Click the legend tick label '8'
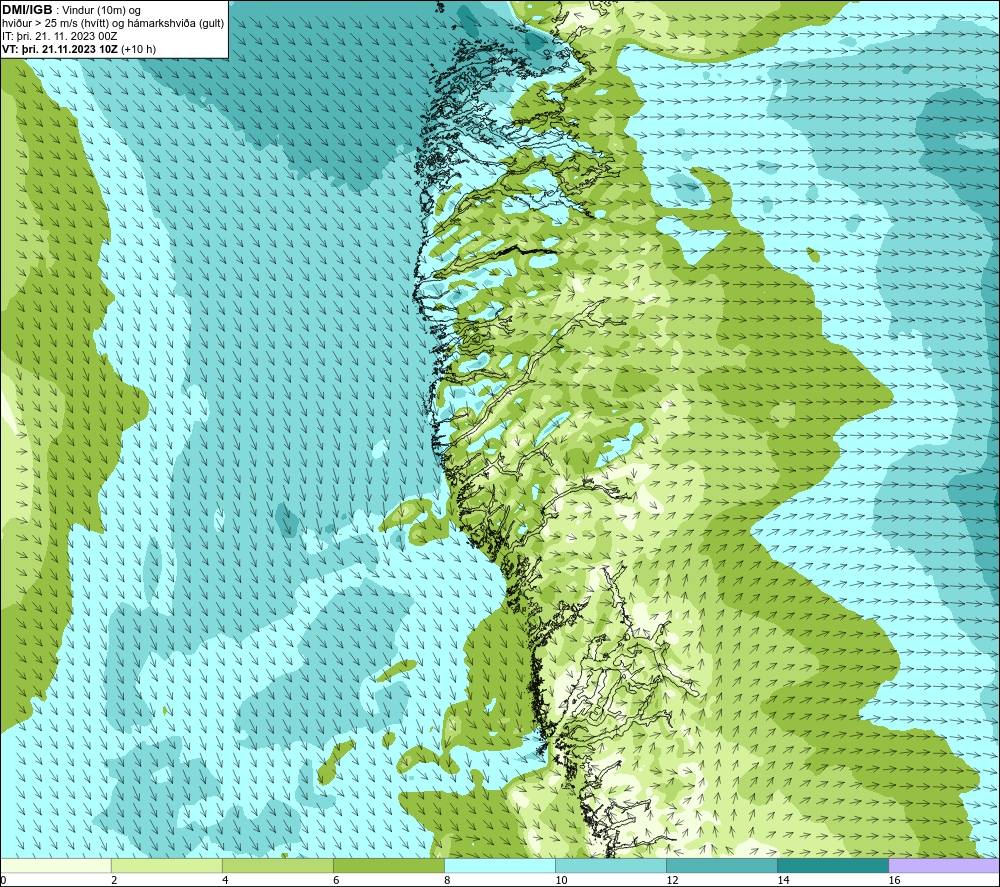Viewport: 1000px width, 887px height. 446,881
